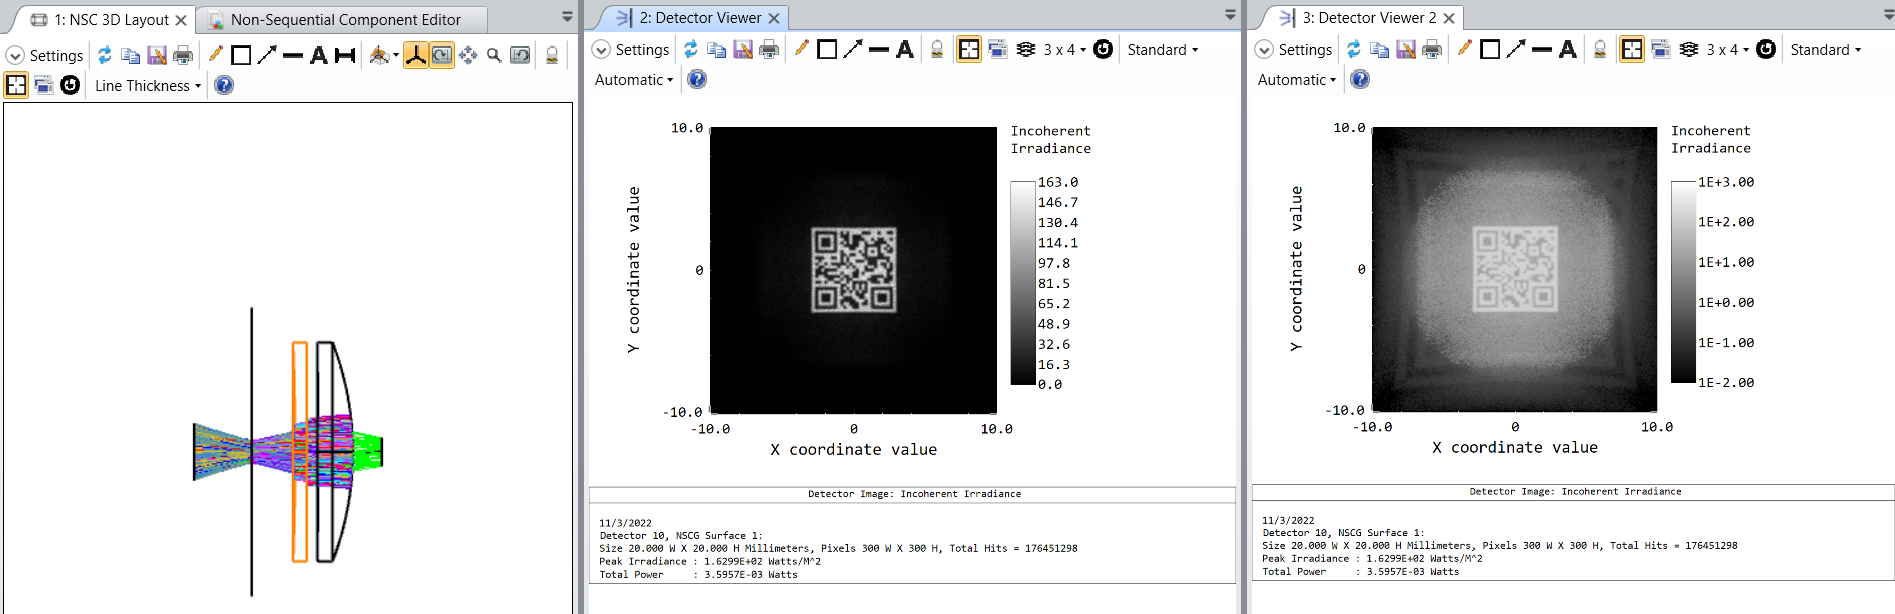Expand Settings in NSC 3D Layout
Viewport: 1895px width, 614px height.
pyautogui.click(x=45, y=55)
